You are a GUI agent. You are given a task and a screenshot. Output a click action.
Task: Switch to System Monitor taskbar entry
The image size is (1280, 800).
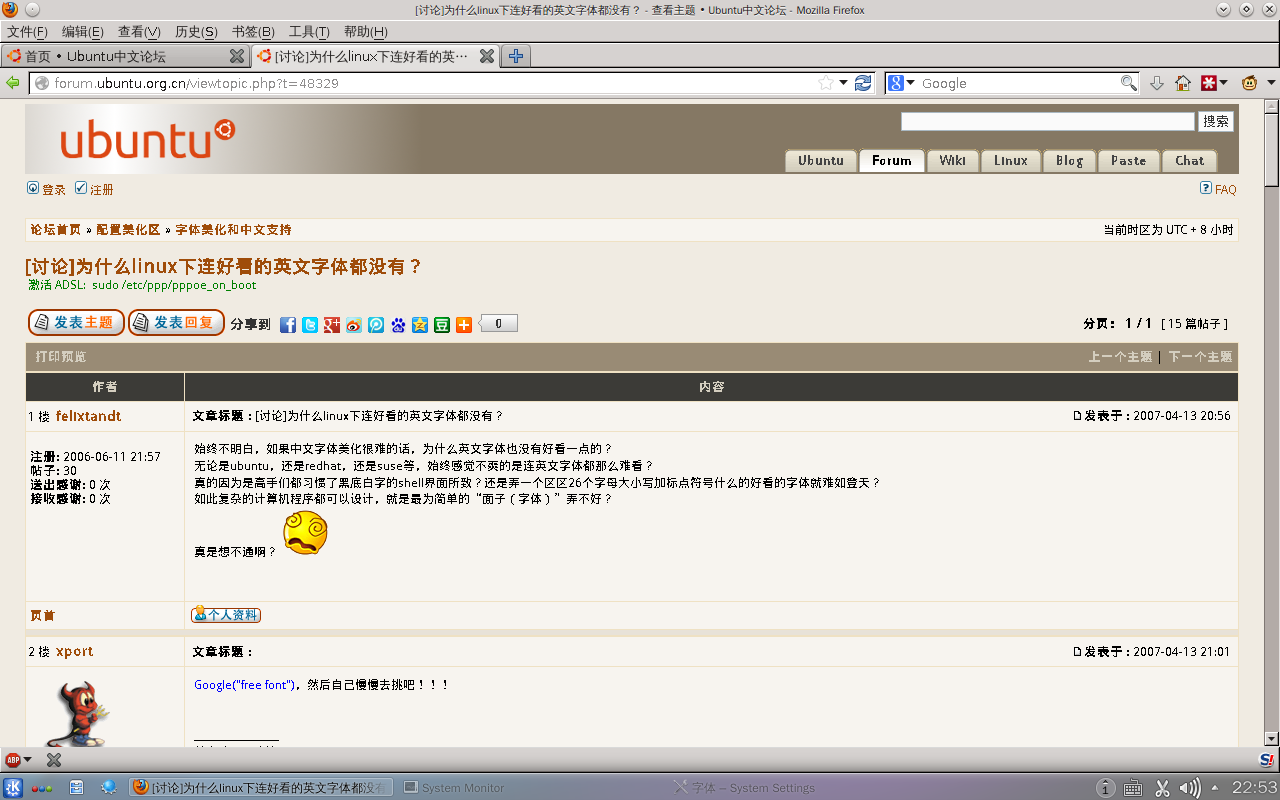454,788
